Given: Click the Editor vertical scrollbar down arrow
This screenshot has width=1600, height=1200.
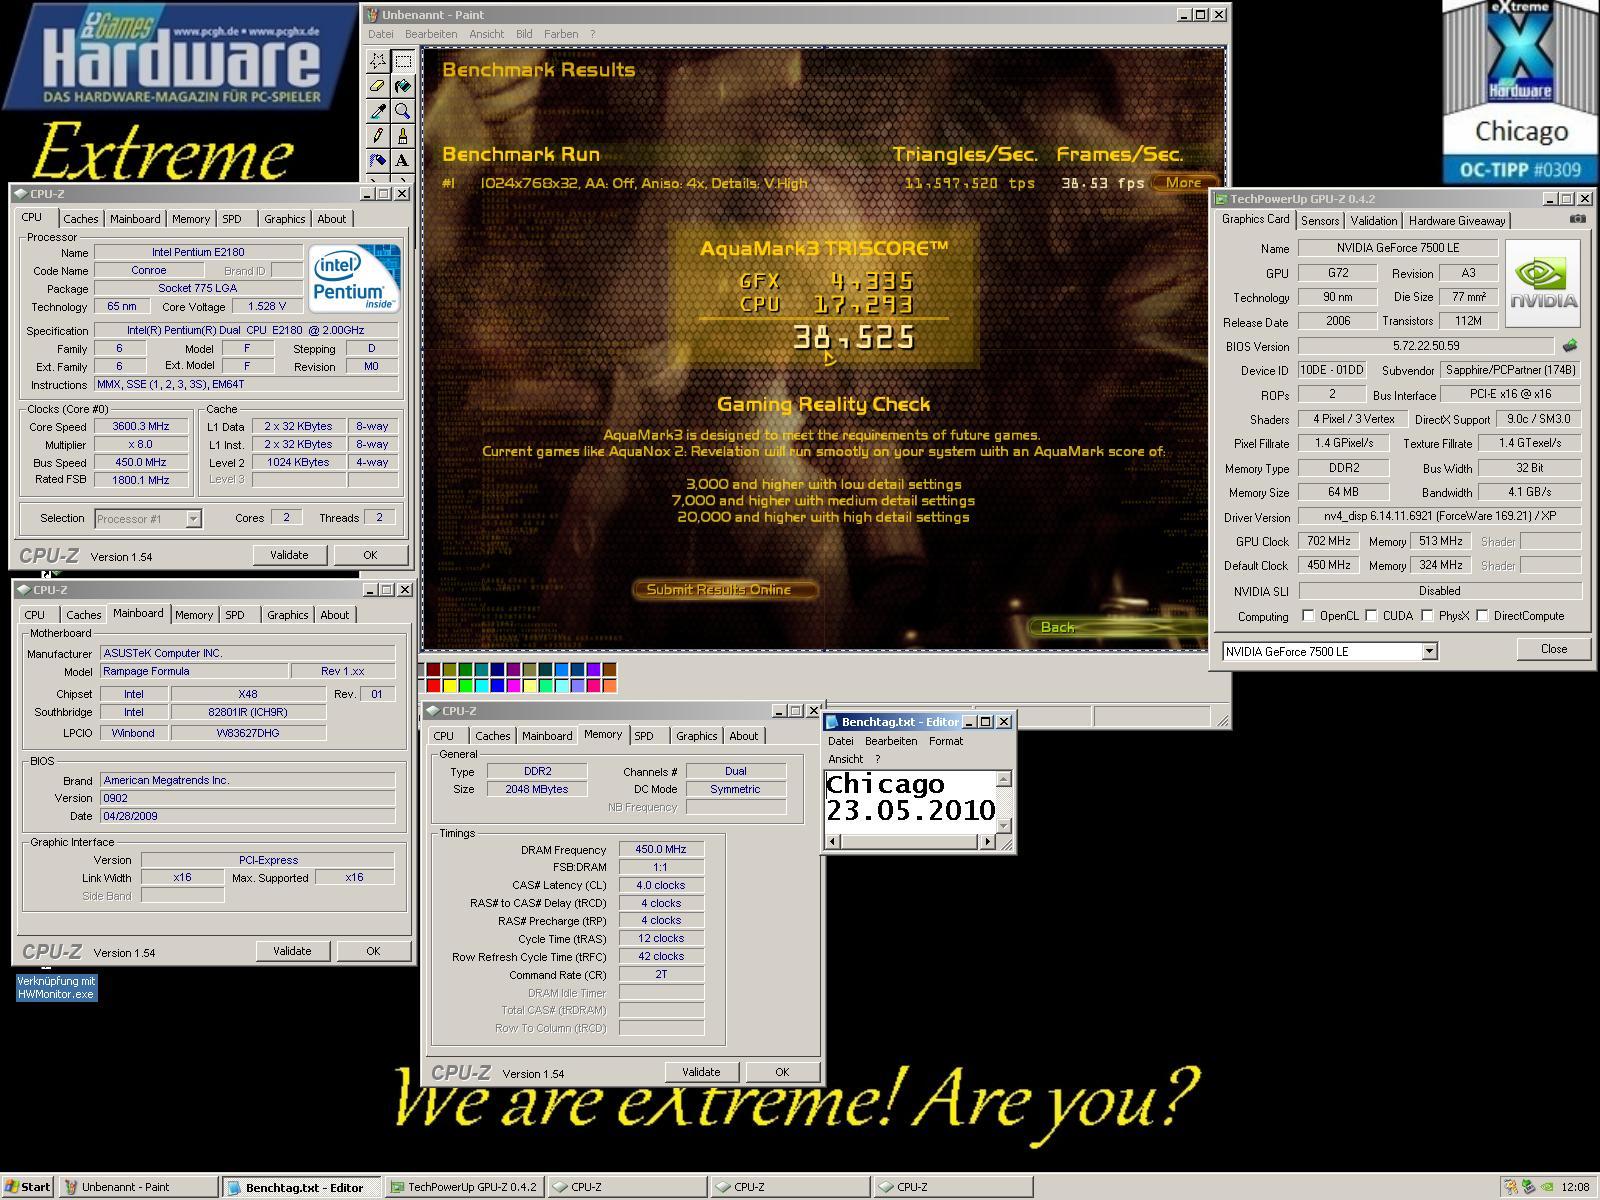Looking at the screenshot, I should tap(1004, 825).
